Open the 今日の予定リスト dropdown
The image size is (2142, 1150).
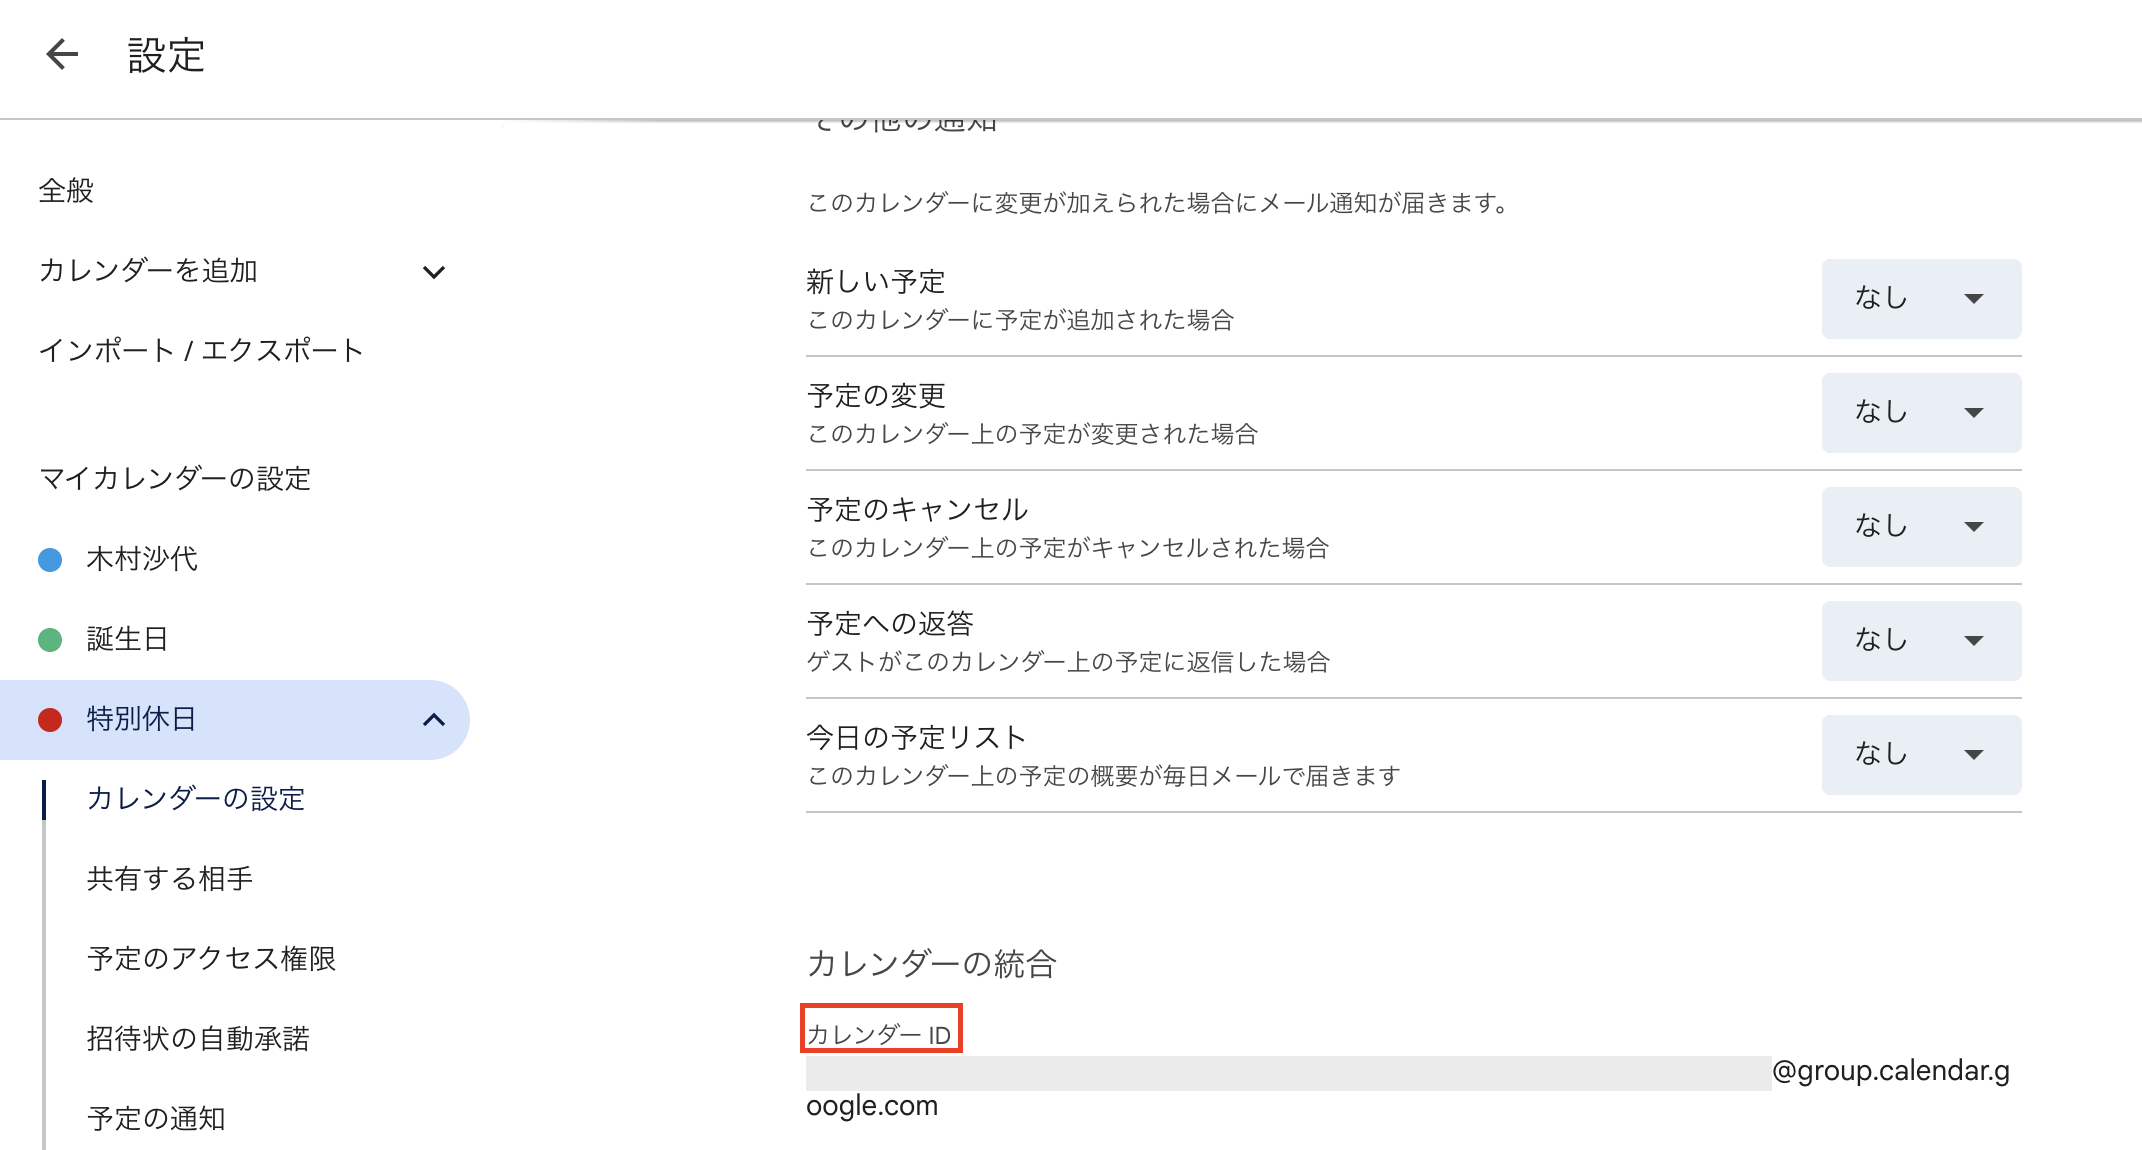click(x=1921, y=754)
